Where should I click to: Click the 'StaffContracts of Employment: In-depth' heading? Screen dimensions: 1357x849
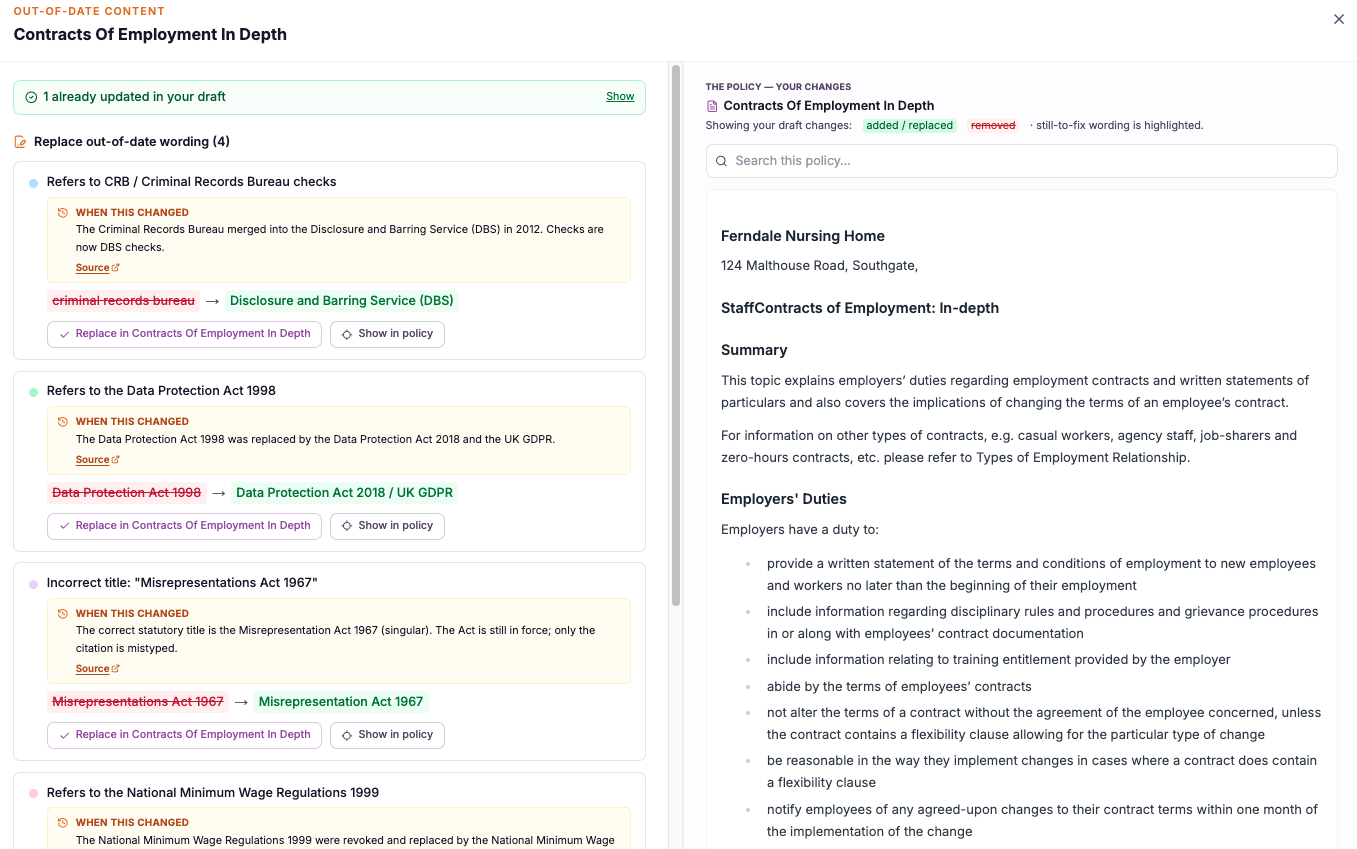tap(860, 308)
